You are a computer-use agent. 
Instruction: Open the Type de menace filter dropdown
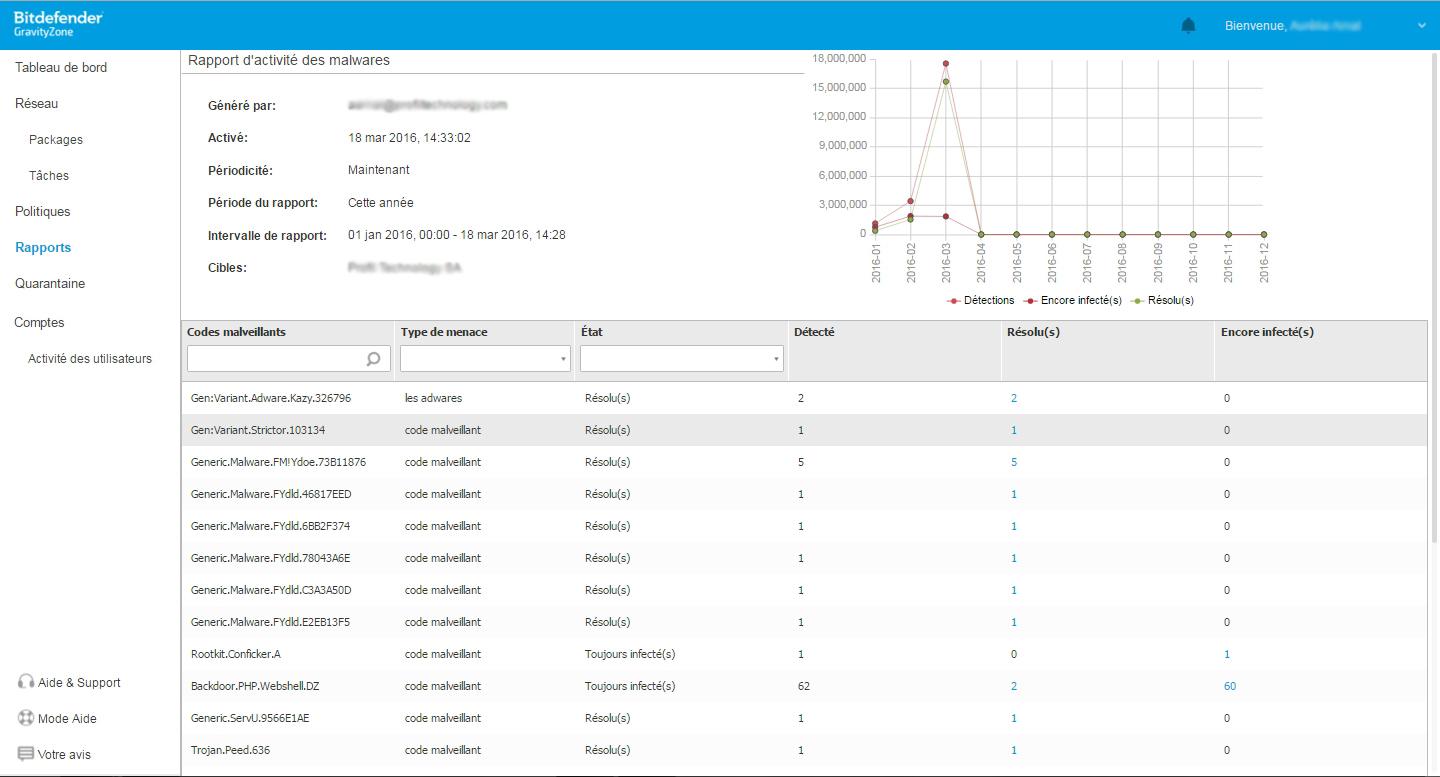485,359
